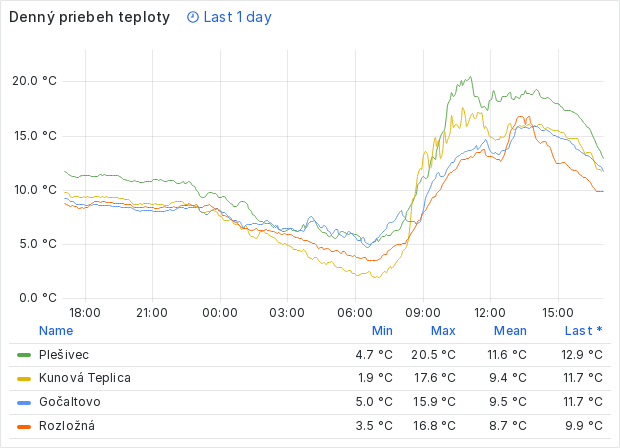Isolate the Gočaltovo series in the legend

pos(69,402)
